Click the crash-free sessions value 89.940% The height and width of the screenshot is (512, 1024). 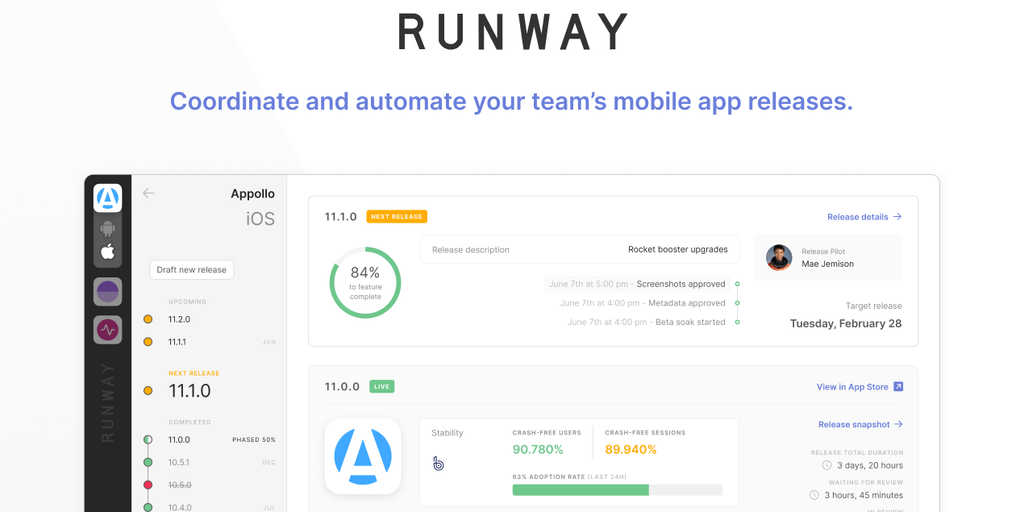click(631, 449)
